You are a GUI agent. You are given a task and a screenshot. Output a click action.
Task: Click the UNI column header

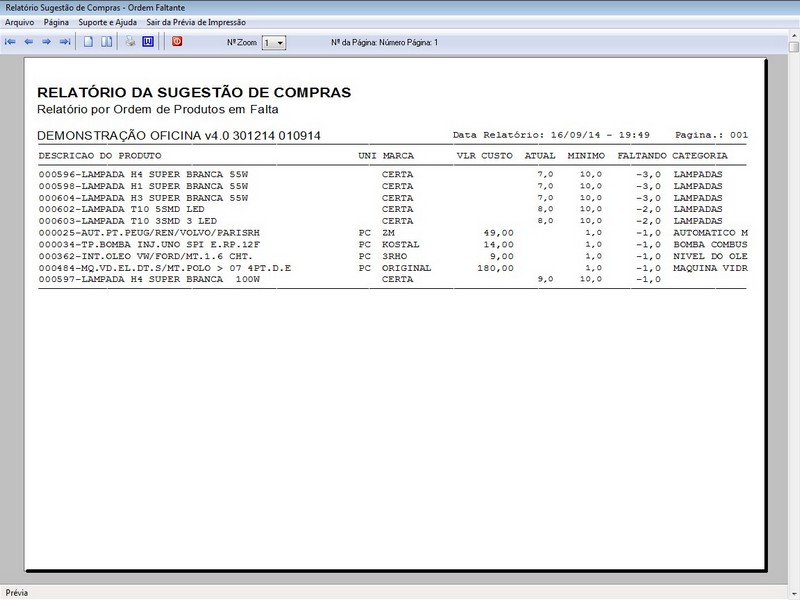coord(367,156)
